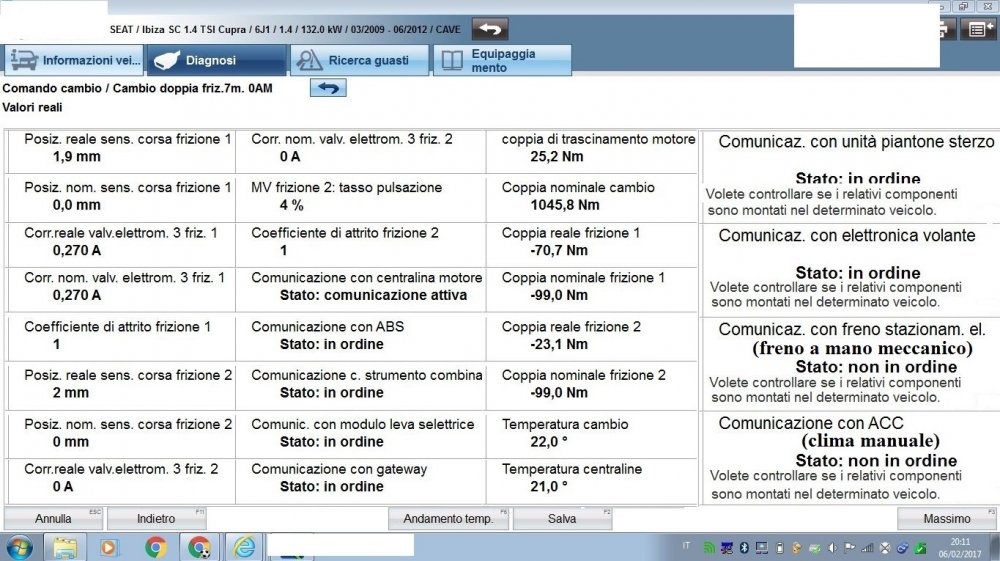Screen dimensions: 1000x561
Task: Open the Ricerca guasti tab
Action: [x=359, y=60]
